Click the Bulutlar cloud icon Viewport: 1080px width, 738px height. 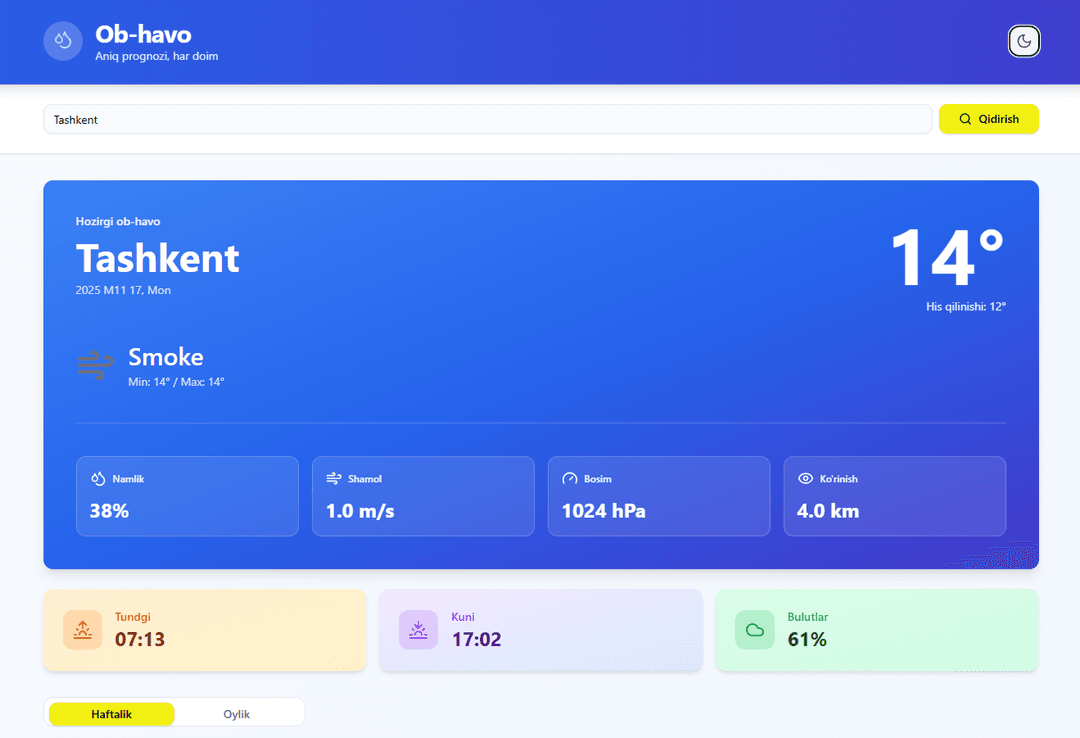[x=754, y=629]
